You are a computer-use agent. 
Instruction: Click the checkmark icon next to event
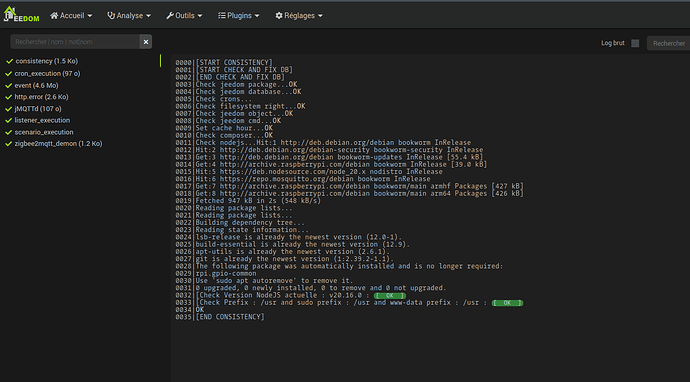[x=8, y=85]
